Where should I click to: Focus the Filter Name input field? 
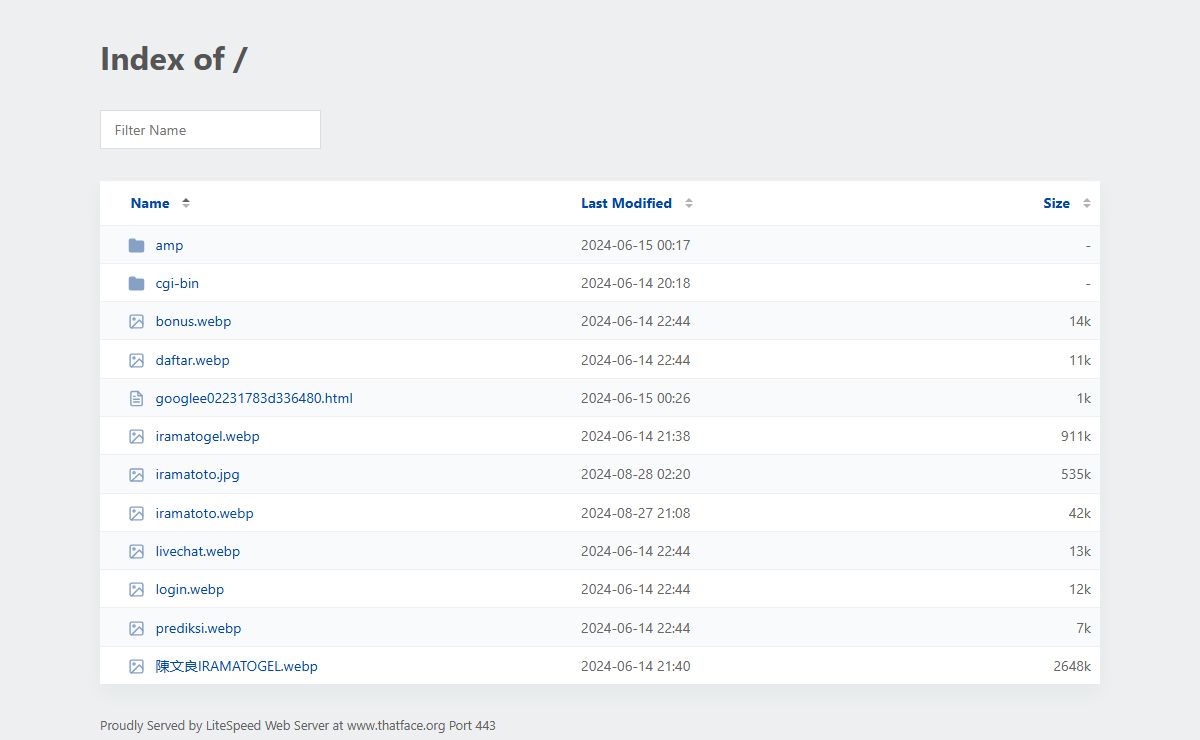[x=210, y=130]
